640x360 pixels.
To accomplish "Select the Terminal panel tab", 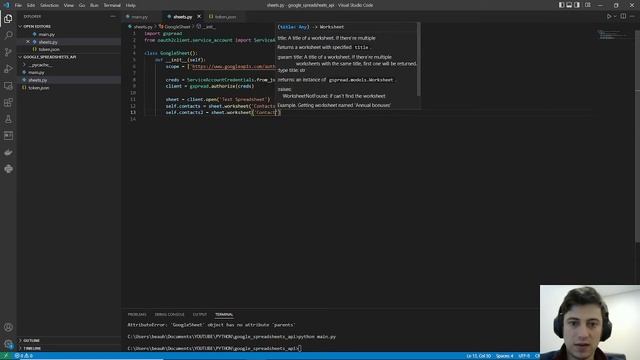I will coord(224,315).
